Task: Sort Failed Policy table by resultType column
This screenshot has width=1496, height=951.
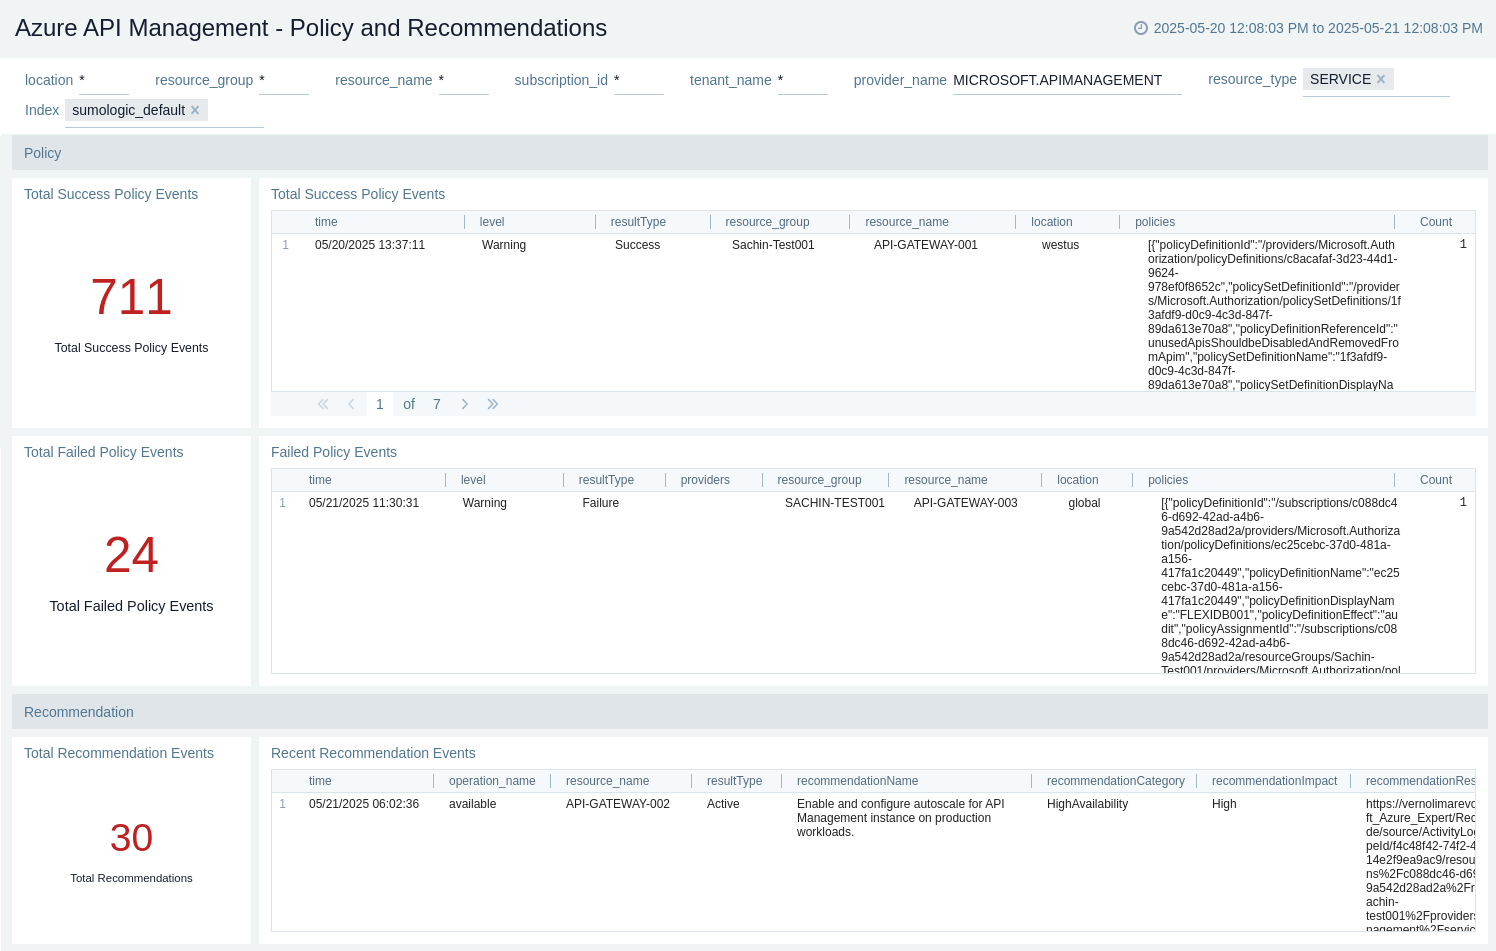Action: click(606, 480)
